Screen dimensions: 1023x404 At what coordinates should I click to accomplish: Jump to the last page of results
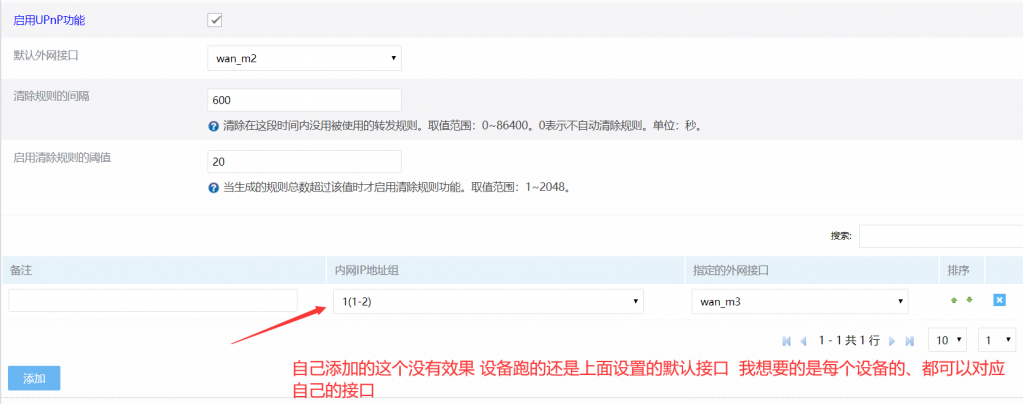click(x=909, y=341)
